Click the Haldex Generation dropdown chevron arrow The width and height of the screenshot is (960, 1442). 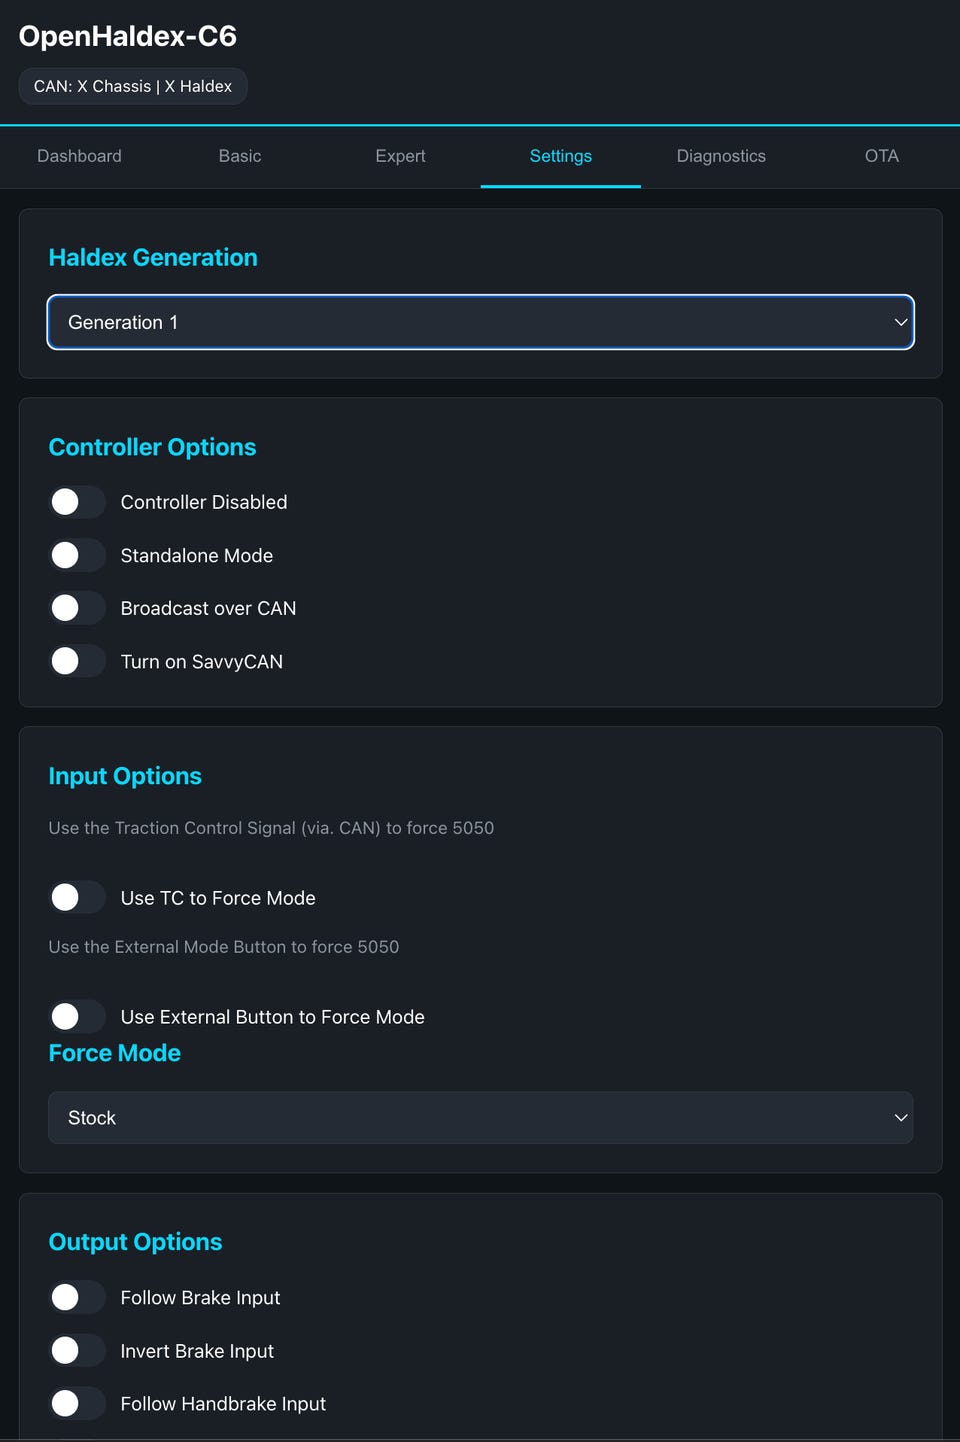pos(900,322)
